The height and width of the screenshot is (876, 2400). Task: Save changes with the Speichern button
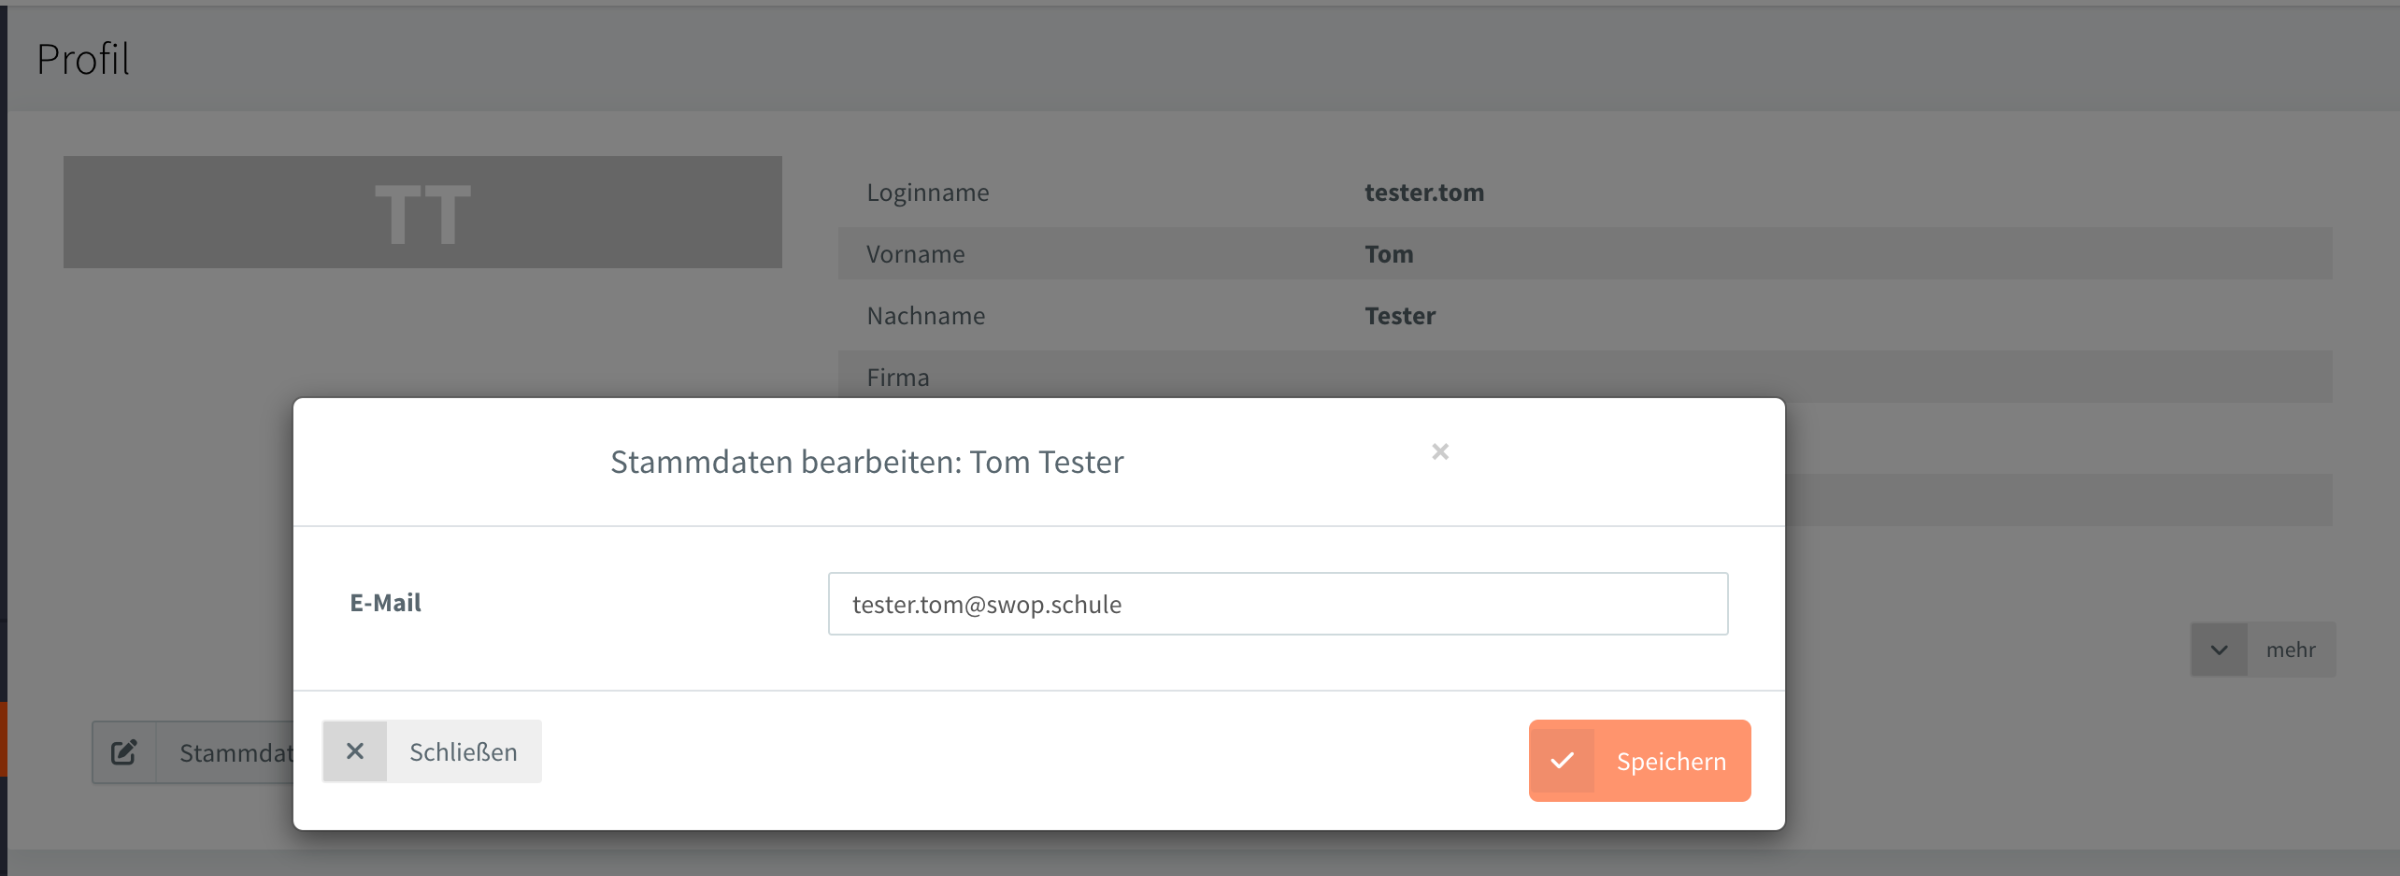pyautogui.click(x=1640, y=761)
